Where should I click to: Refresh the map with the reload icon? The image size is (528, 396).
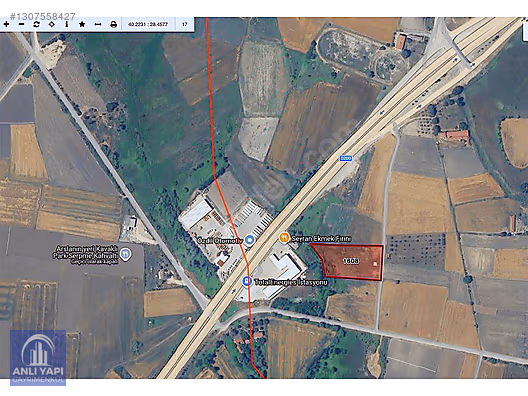tap(36, 24)
